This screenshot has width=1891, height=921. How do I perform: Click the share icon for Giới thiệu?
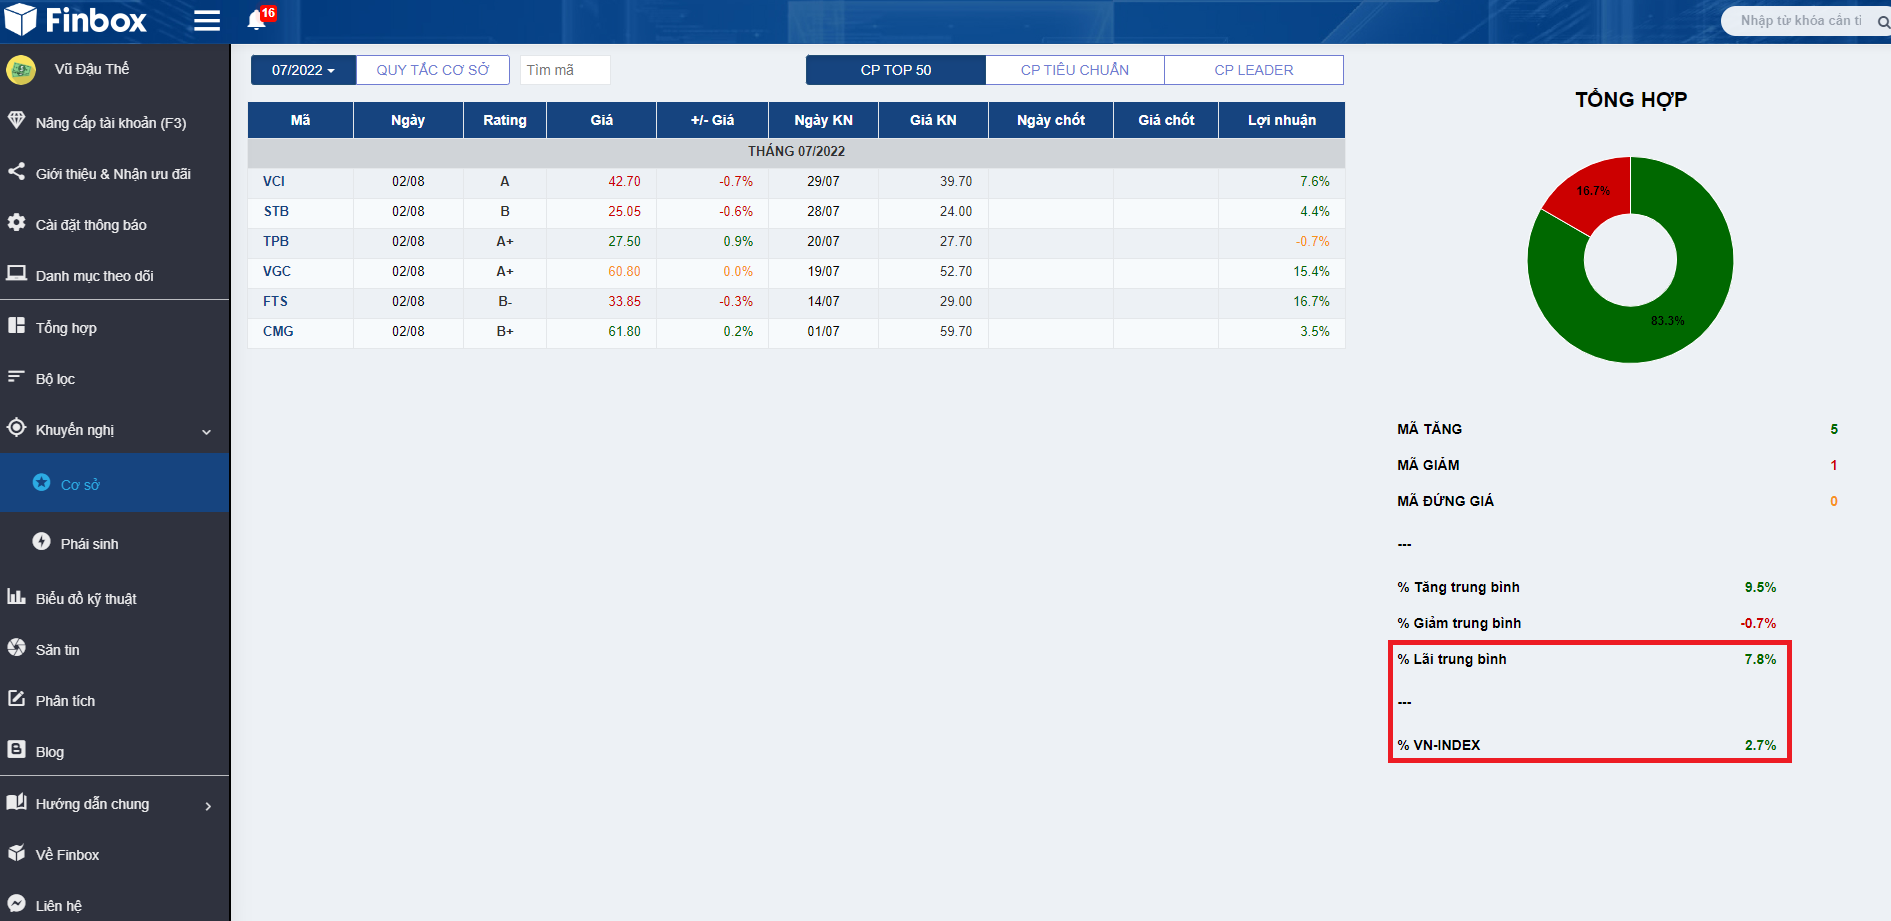[x=16, y=171]
